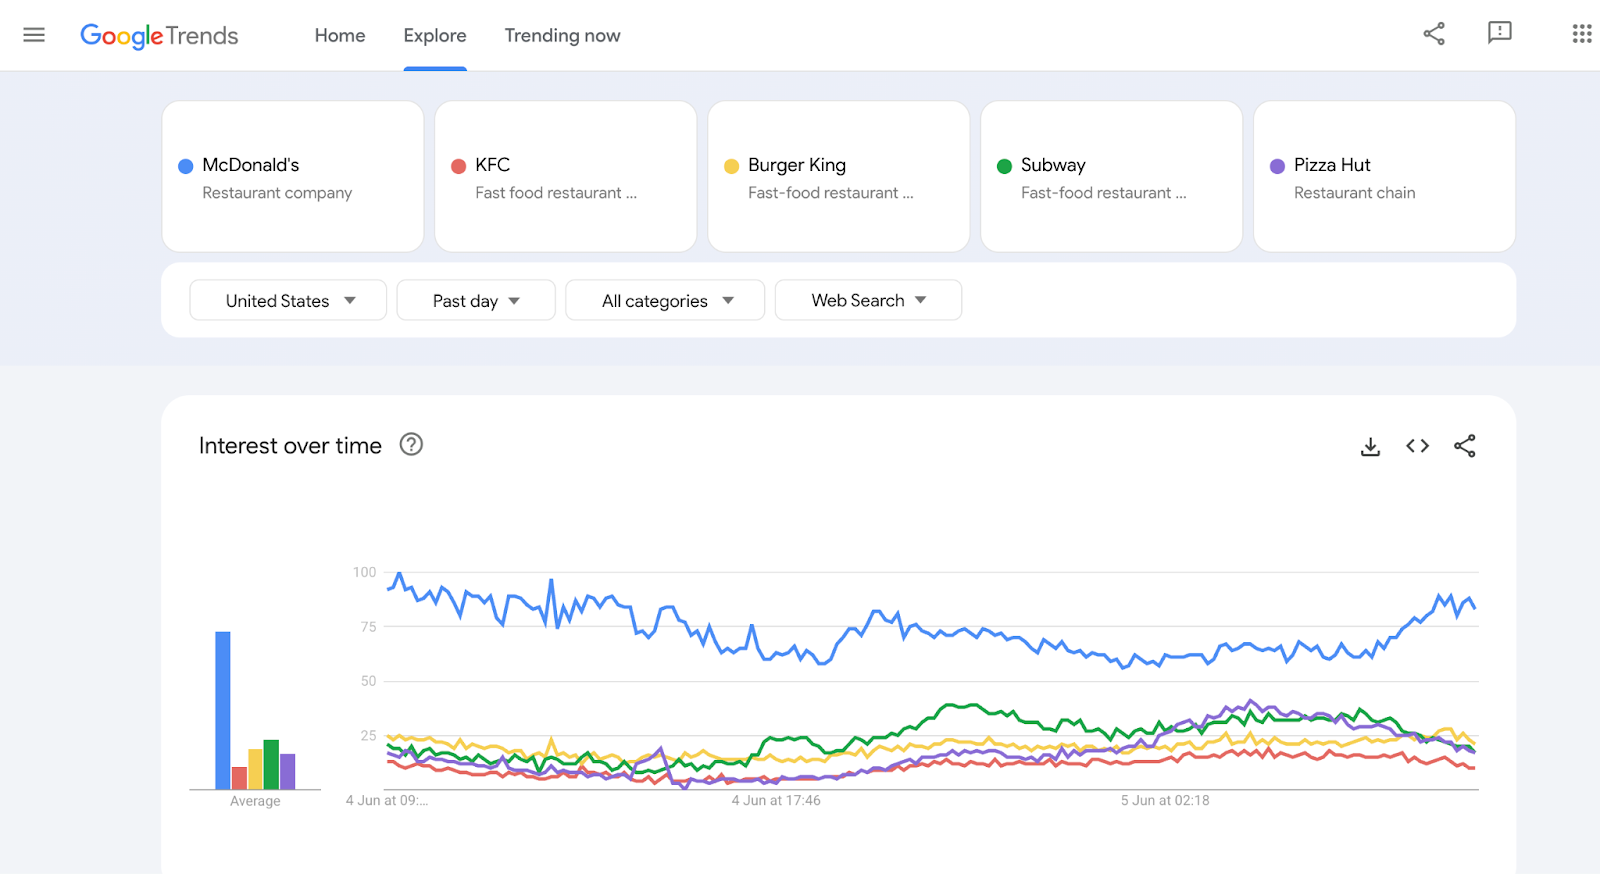Click the 100 y-axis value
This screenshot has width=1600, height=874.
364,572
